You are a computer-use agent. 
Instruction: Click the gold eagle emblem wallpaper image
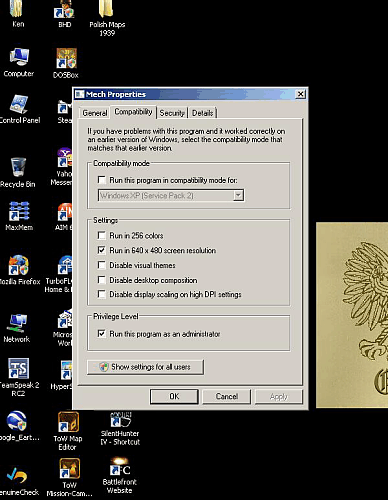click(352, 315)
